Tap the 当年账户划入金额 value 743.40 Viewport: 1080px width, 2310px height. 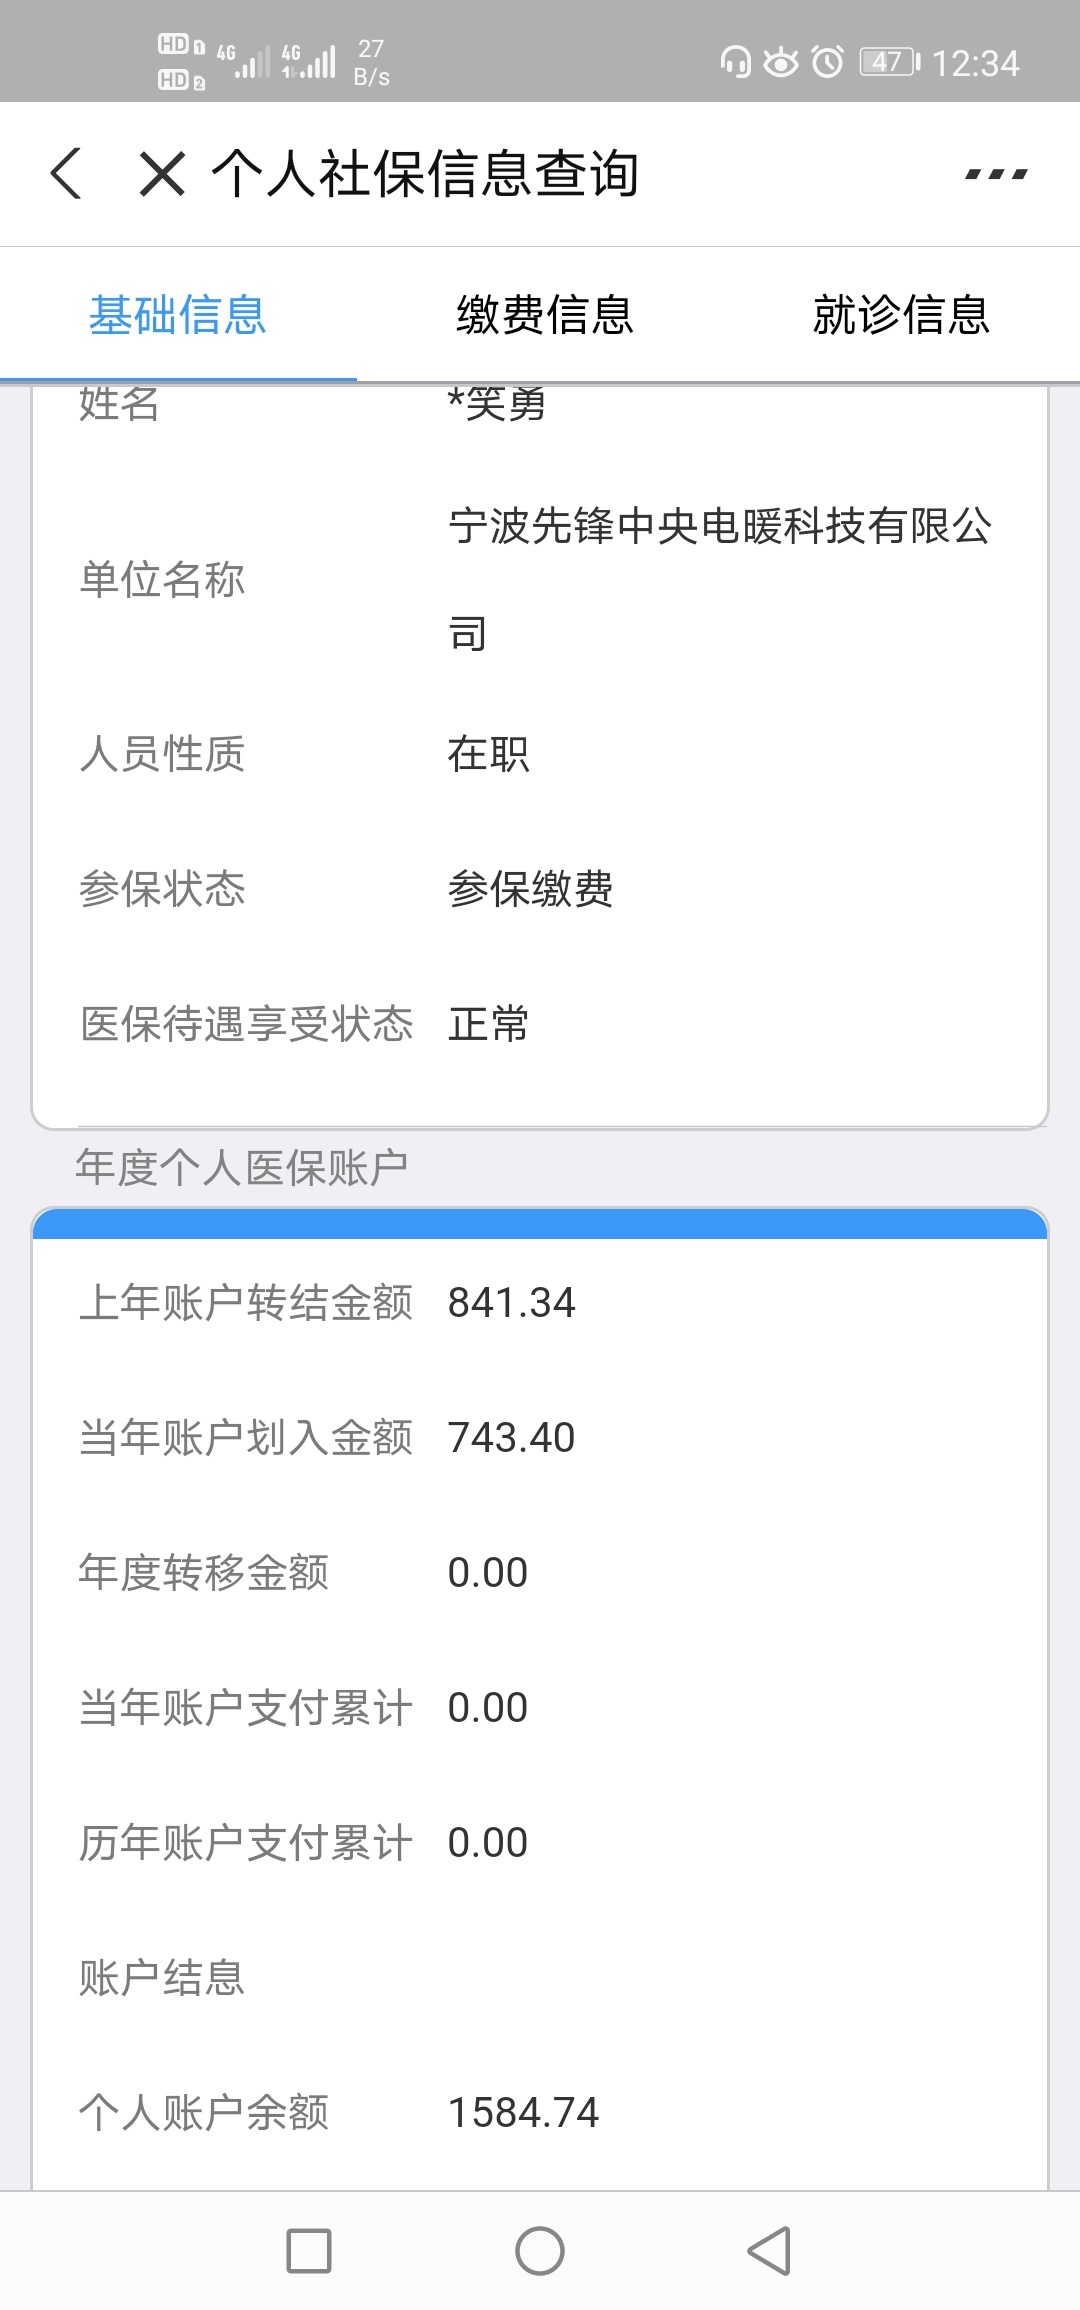[x=511, y=1438]
